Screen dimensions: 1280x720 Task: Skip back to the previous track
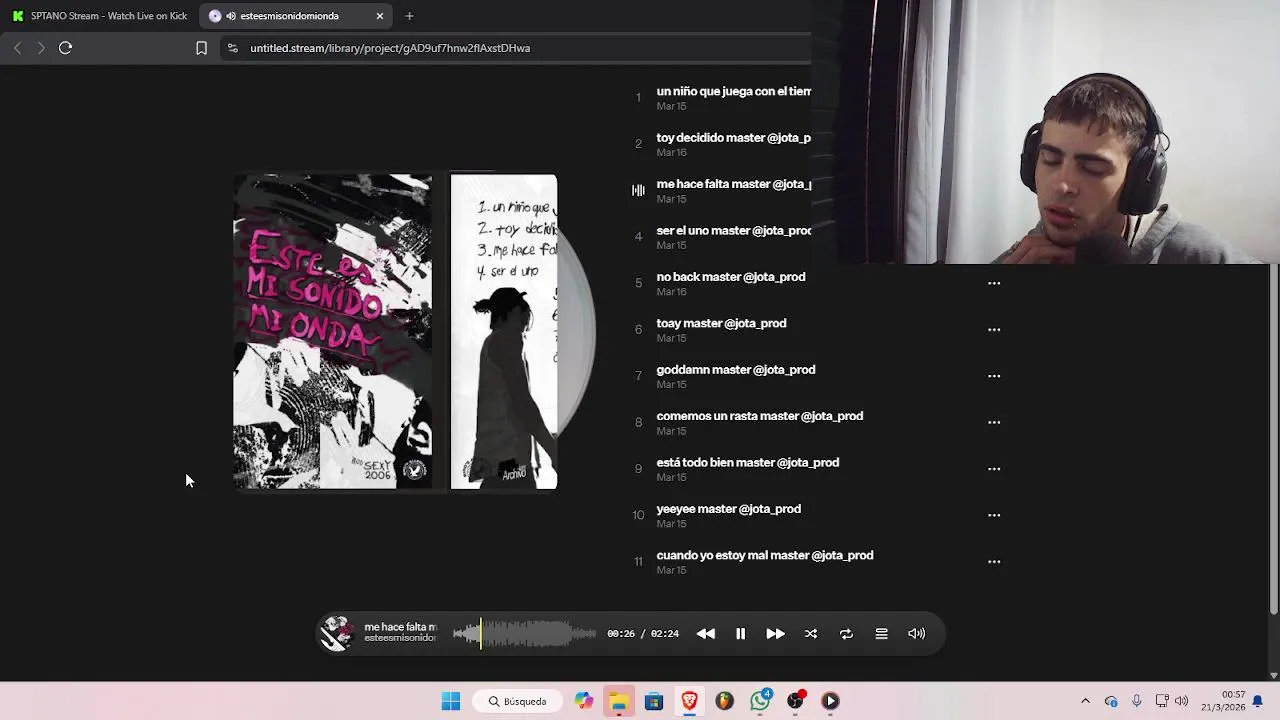point(706,634)
